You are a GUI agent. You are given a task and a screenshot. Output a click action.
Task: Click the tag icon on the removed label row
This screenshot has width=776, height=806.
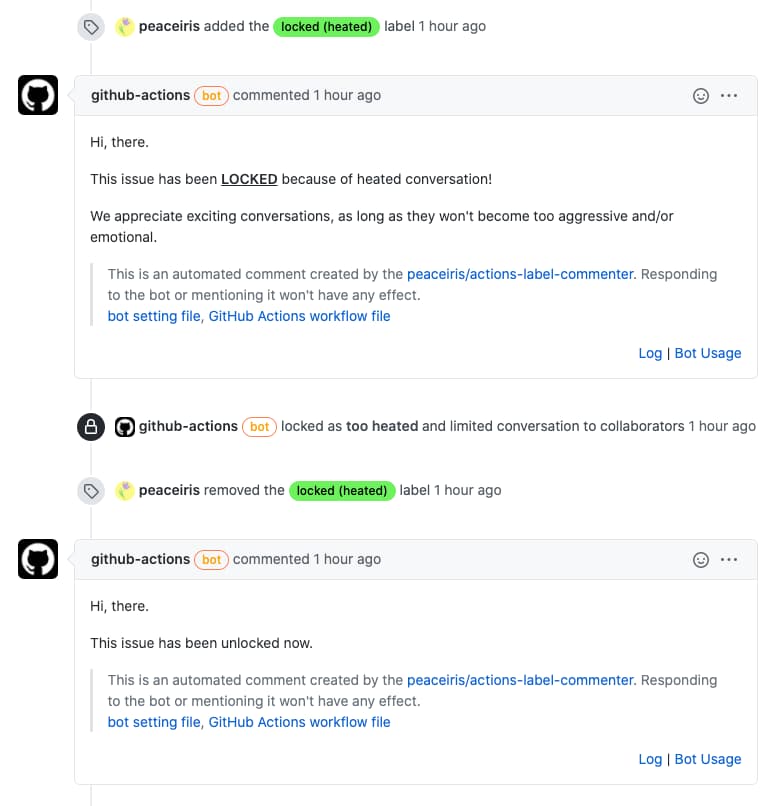click(91, 490)
